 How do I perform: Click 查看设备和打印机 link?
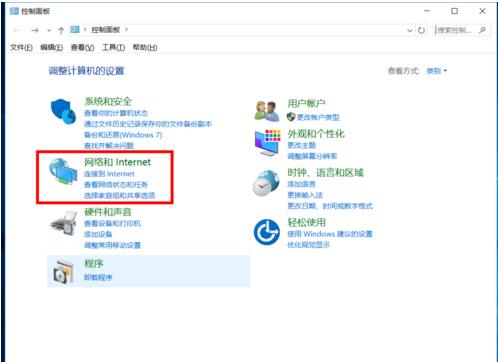[x=112, y=223]
